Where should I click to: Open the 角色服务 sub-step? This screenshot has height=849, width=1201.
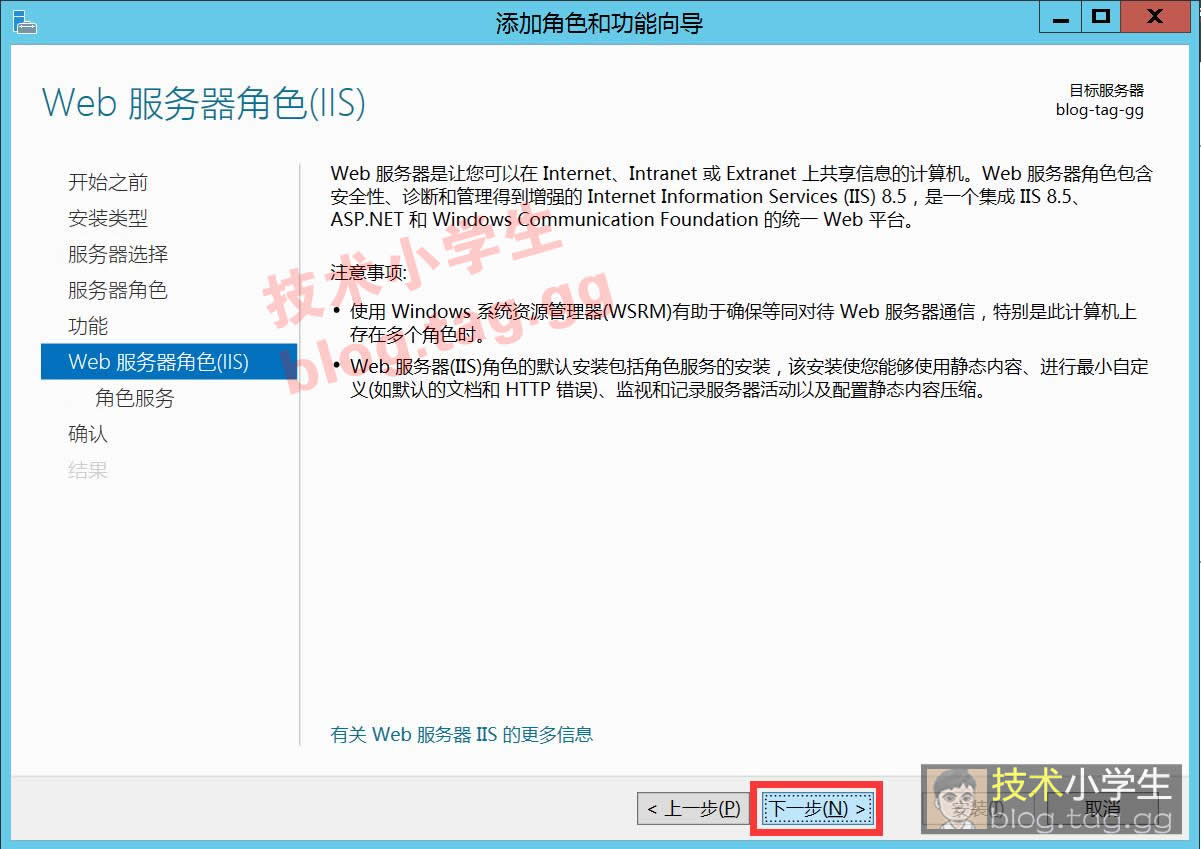135,398
